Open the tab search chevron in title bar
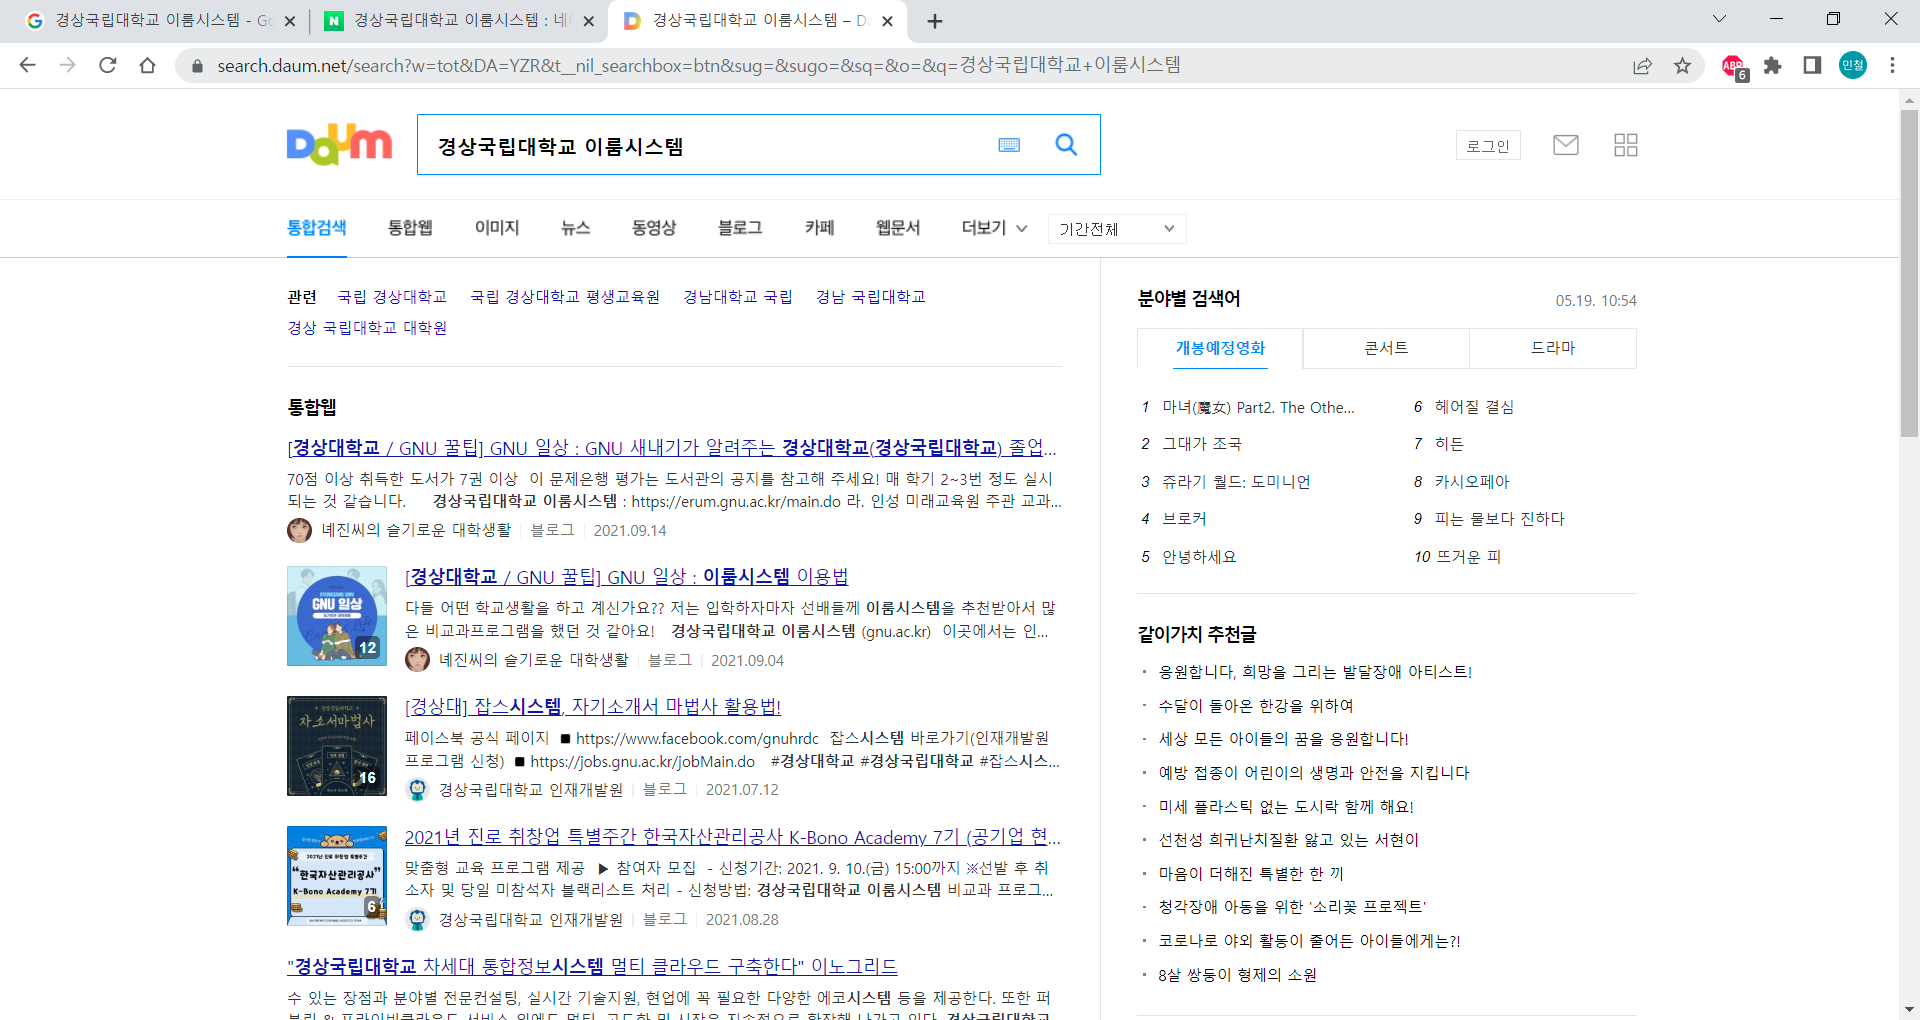Viewport: 1920px width, 1020px height. click(x=1719, y=19)
